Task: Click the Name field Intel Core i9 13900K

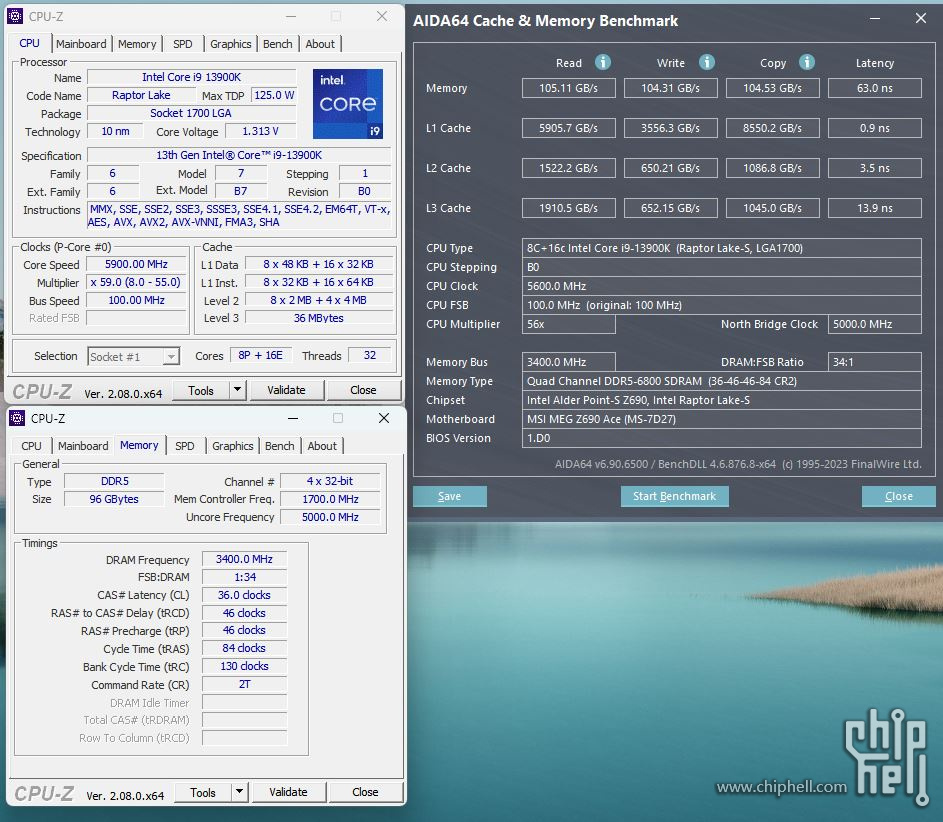Action: (x=192, y=77)
